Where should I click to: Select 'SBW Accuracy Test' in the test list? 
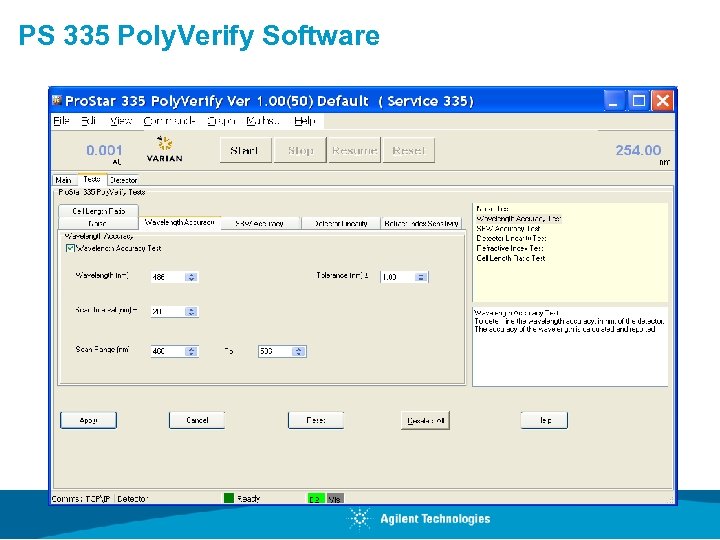point(508,228)
